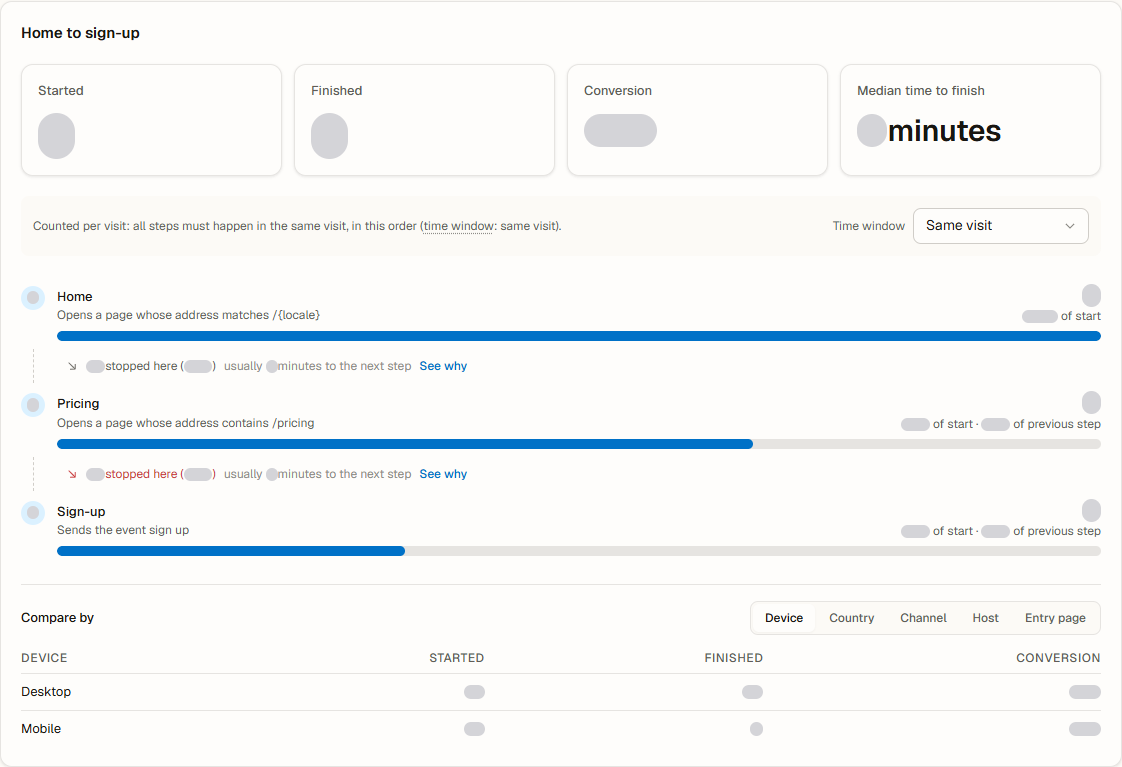Click the Home step circle marker
The width and height of the screenshot is (1122, 767).
coord(33,298)
